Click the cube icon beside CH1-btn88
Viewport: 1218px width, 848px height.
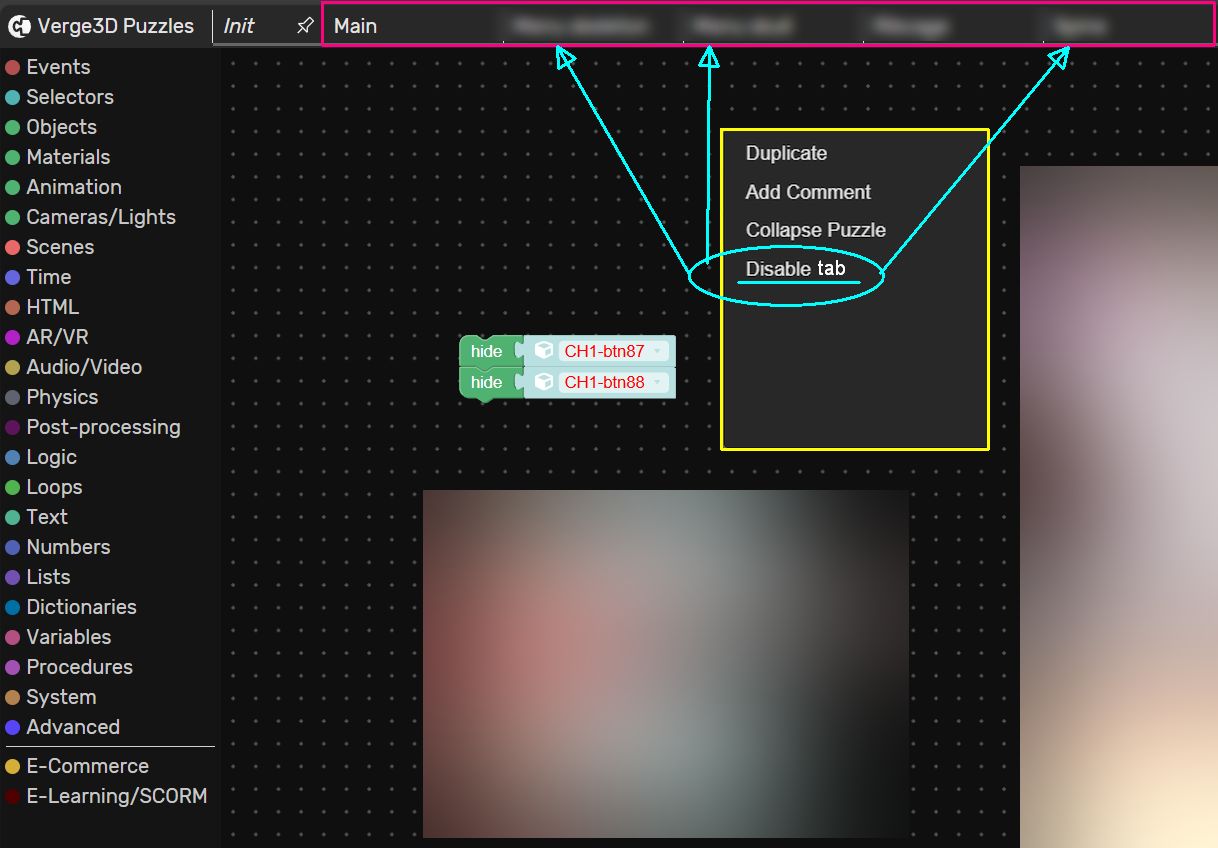click(x=544, y=382)
